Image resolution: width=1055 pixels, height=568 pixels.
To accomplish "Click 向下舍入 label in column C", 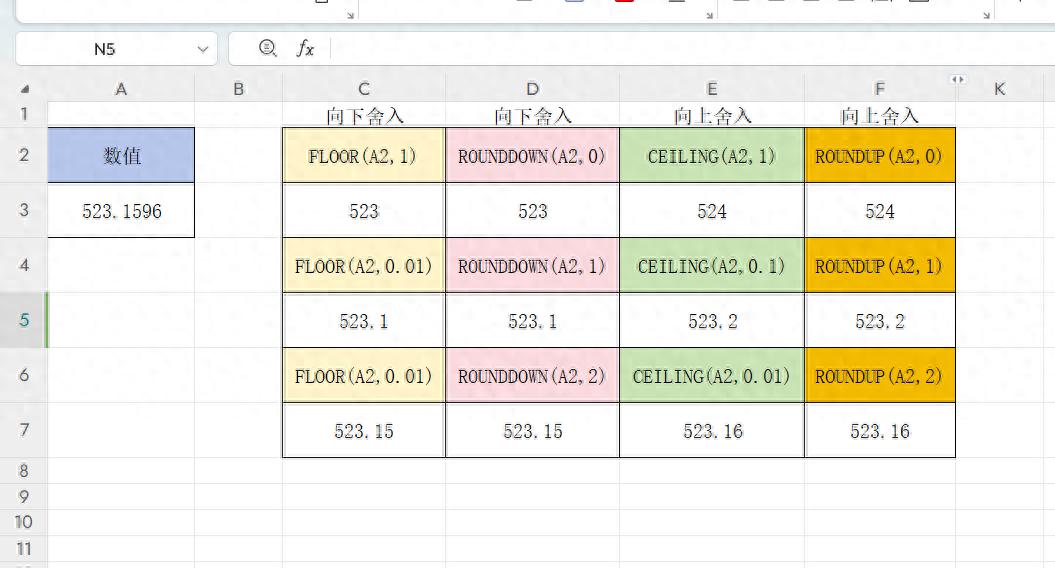I will [x=364, y=116].
